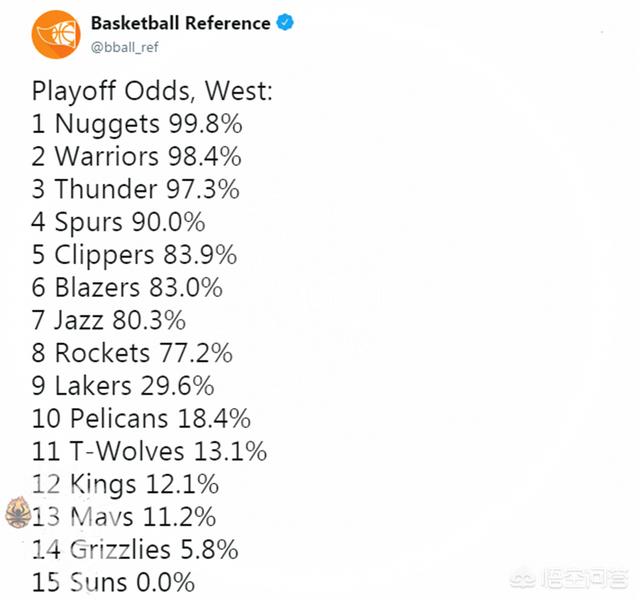Screen dimensions: 640x600
Task: Open the @bball_ref handle link
Action: tap(124, 47)
